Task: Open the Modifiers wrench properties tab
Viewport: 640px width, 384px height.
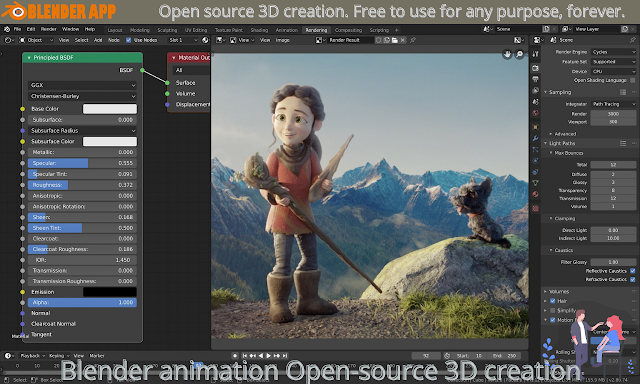Action: (x=536, y=139)
